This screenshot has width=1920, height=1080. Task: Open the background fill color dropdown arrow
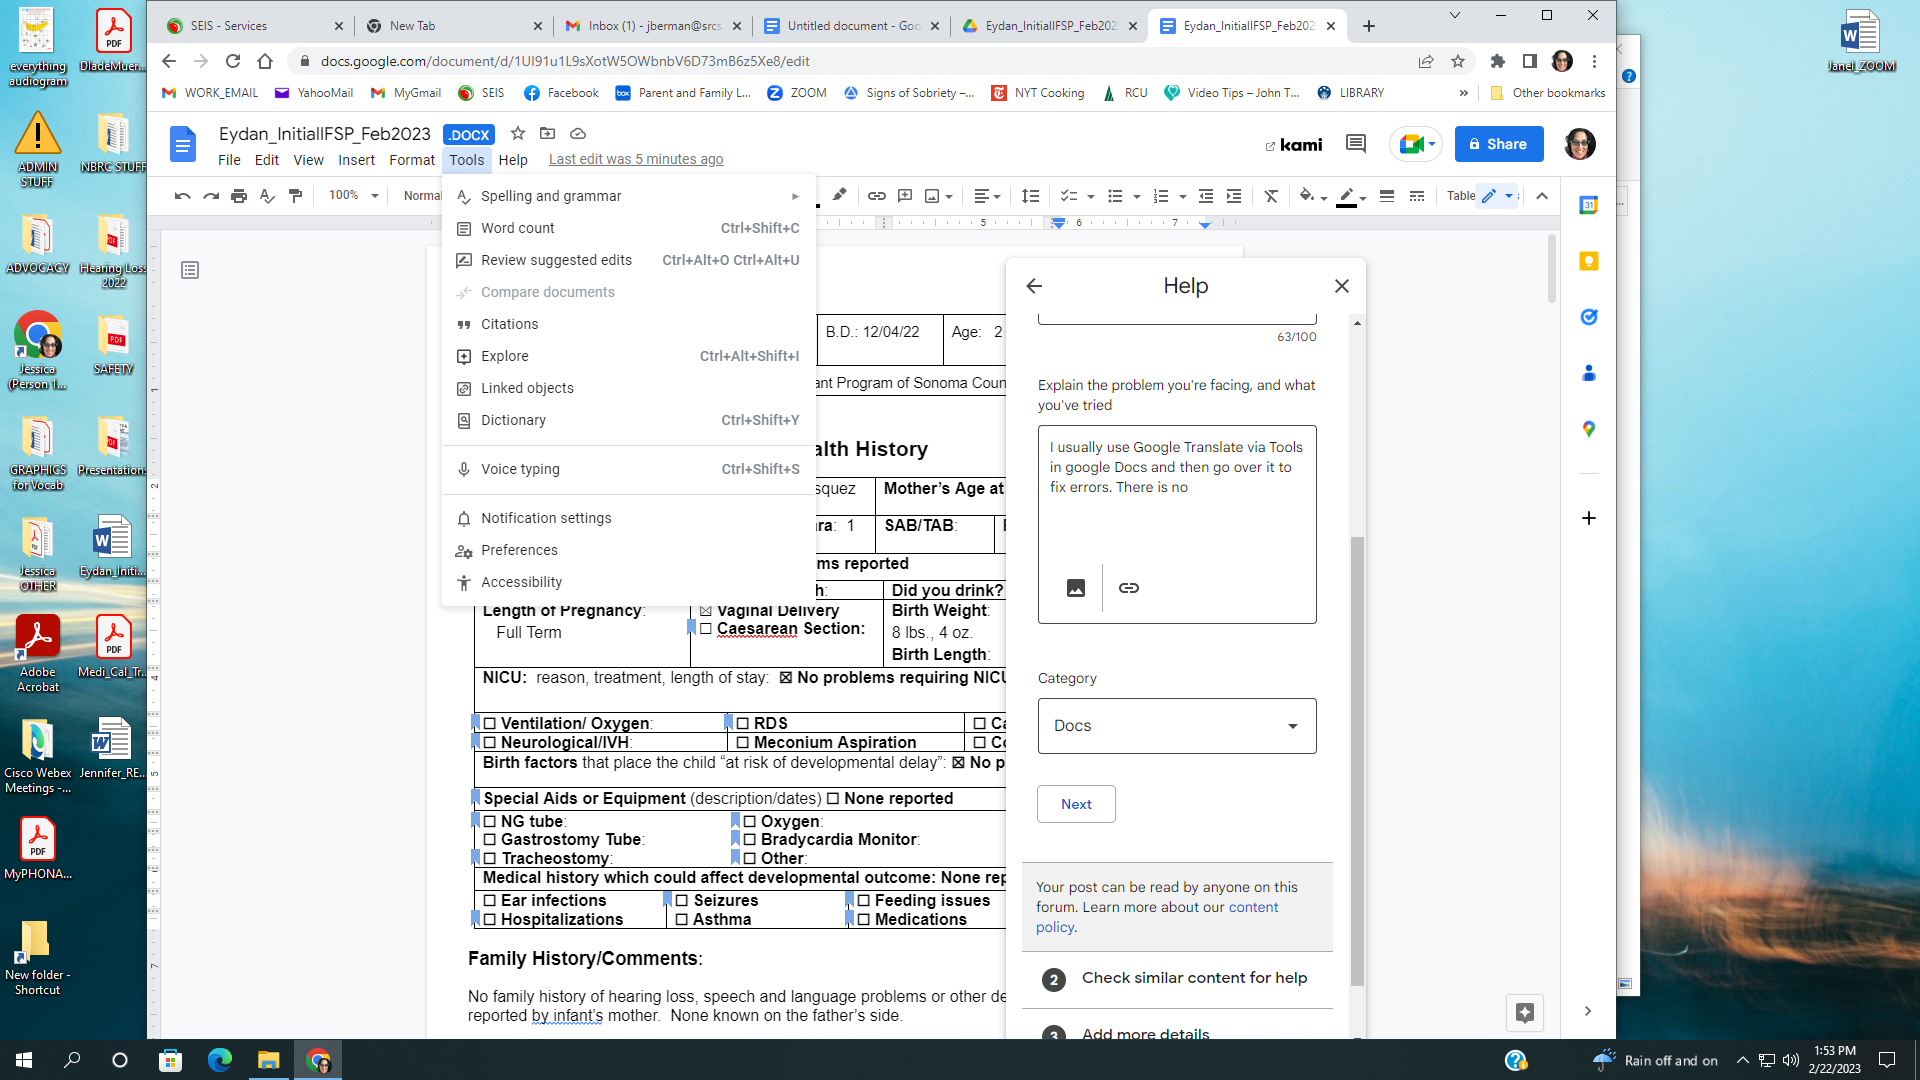pos(1323,197)
